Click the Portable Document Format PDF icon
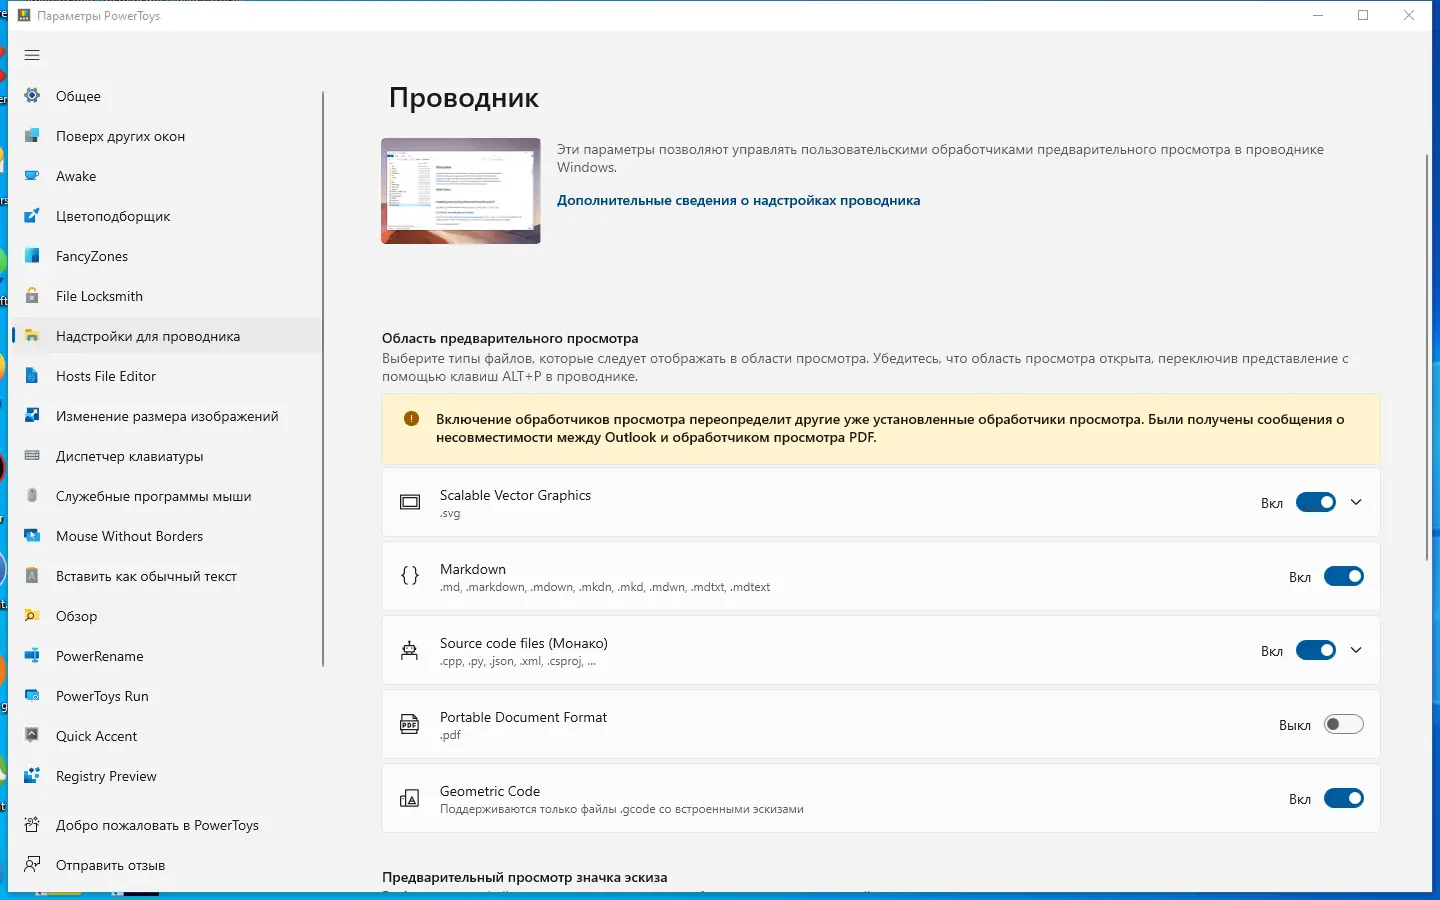The height and width of the screenshot is (900, 1440). pyautogui.click(x=410, y=724)
